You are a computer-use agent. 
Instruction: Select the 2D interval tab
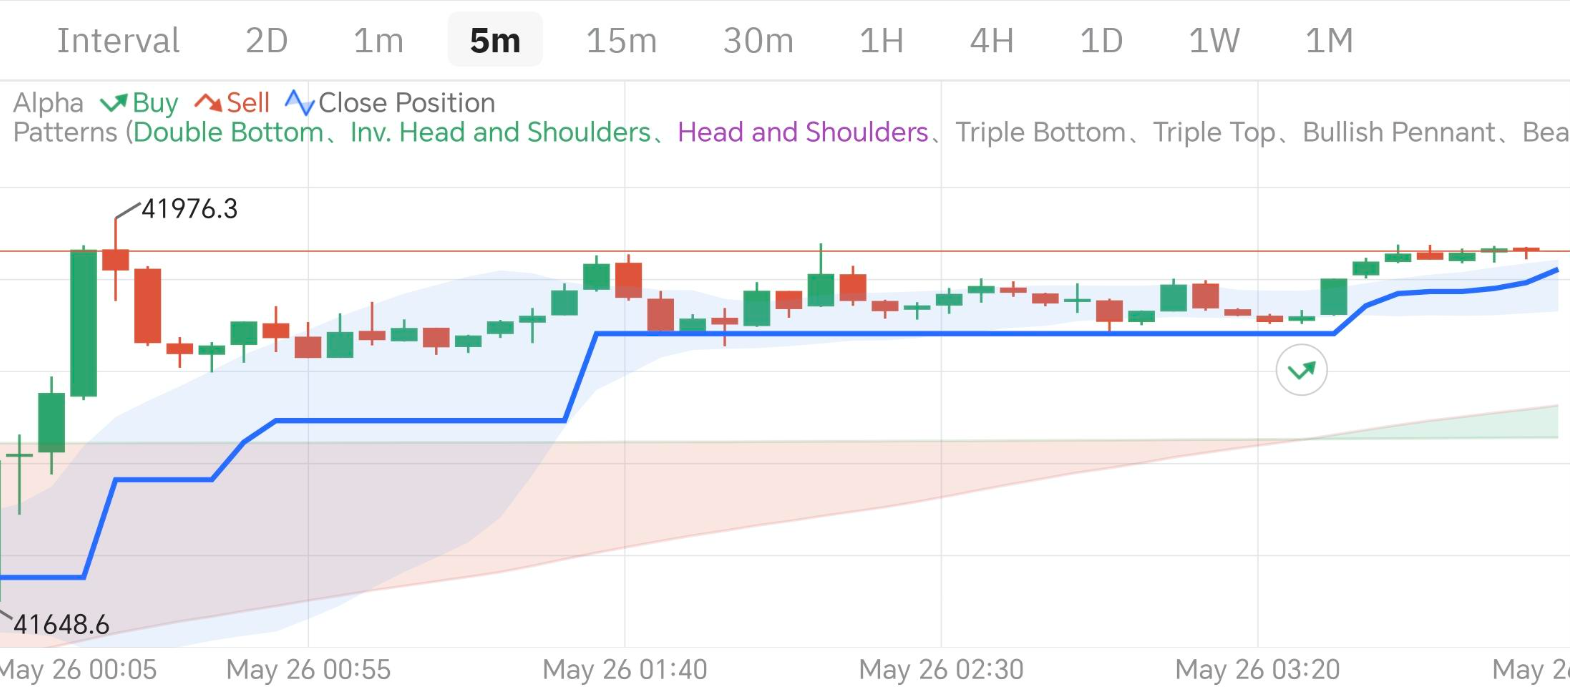point(266,41)
